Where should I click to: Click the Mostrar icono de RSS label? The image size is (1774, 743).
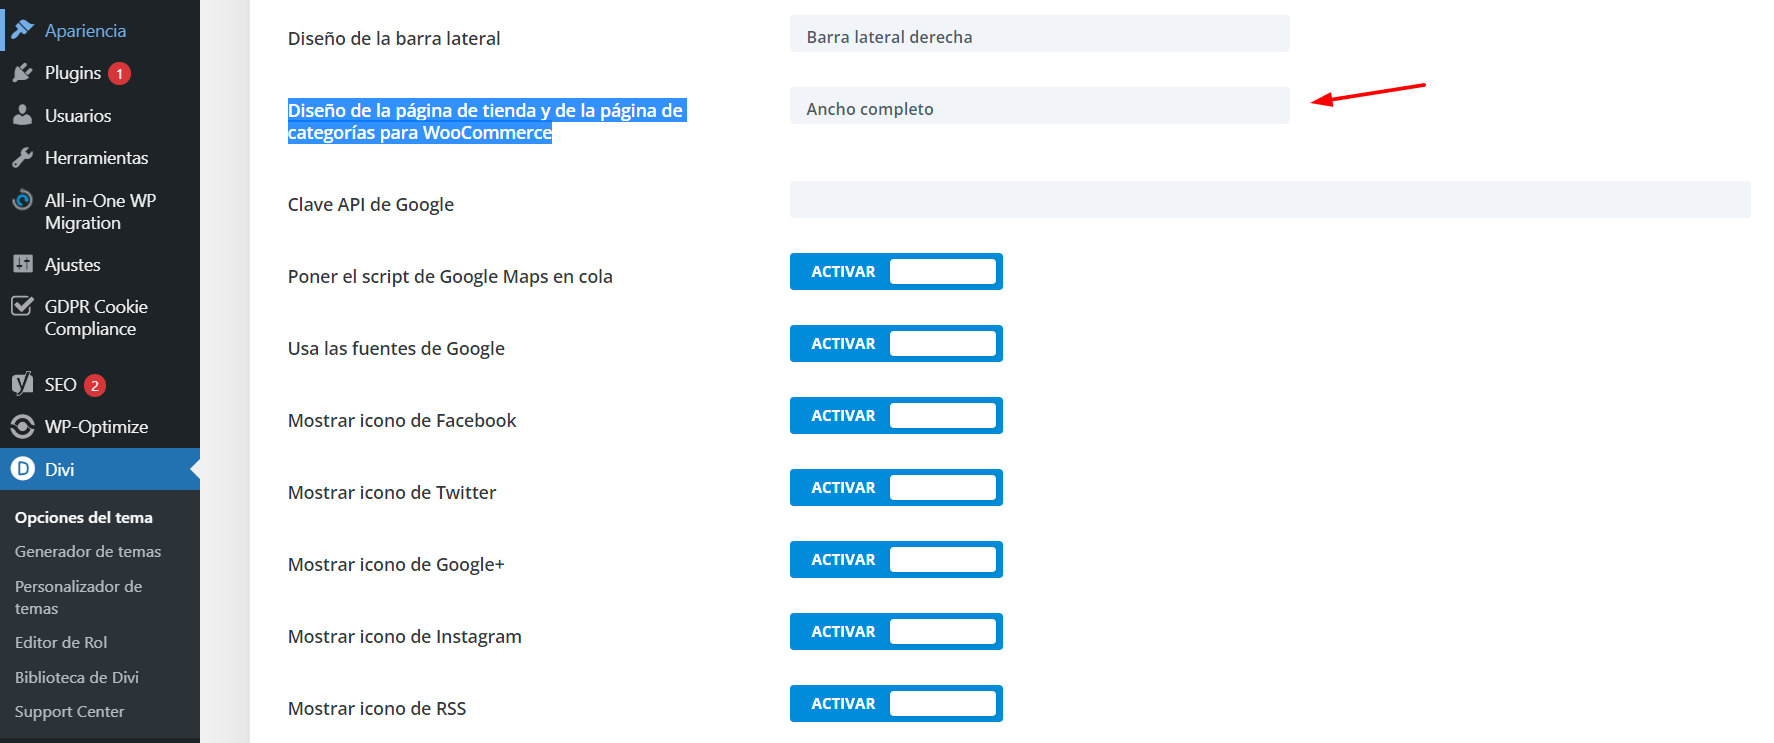[377, 708]
